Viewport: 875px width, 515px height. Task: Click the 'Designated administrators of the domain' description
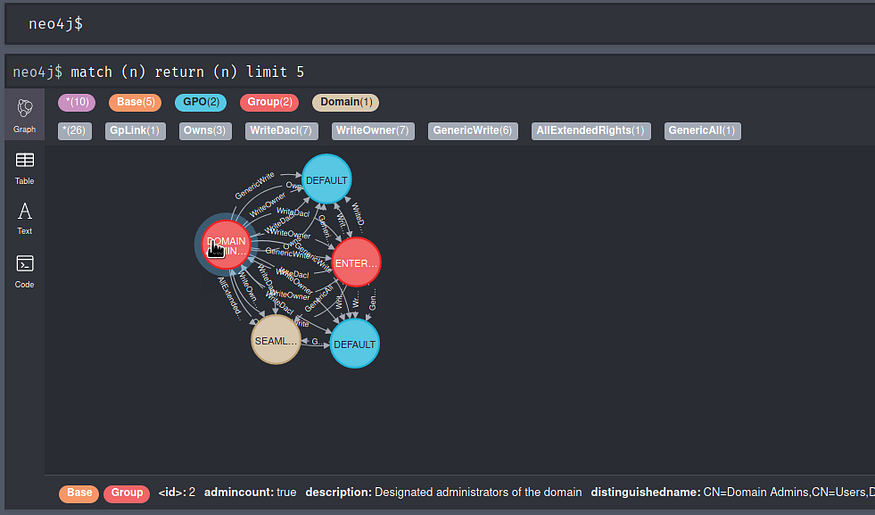coord(478,492)
